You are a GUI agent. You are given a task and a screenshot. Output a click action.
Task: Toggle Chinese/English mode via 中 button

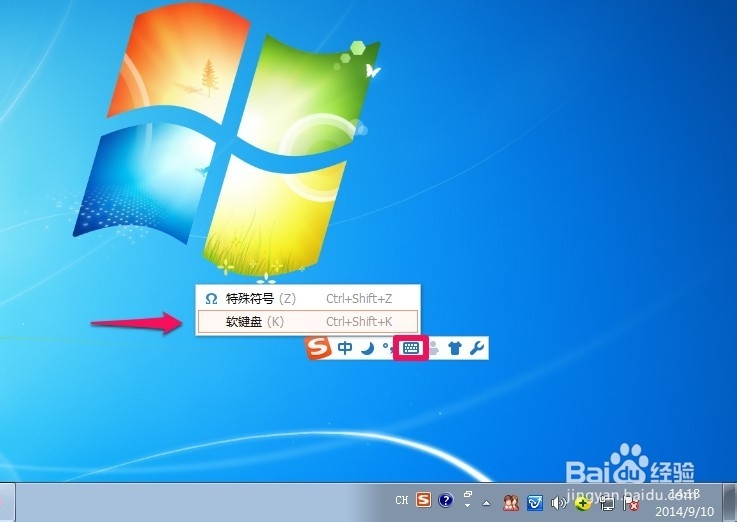pos(345,348)
